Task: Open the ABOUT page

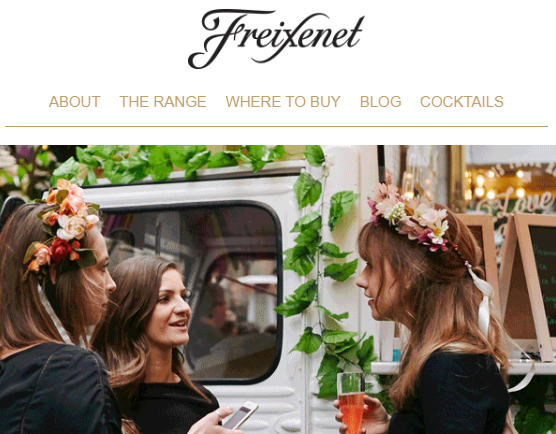Action: (x=74, y=102)
